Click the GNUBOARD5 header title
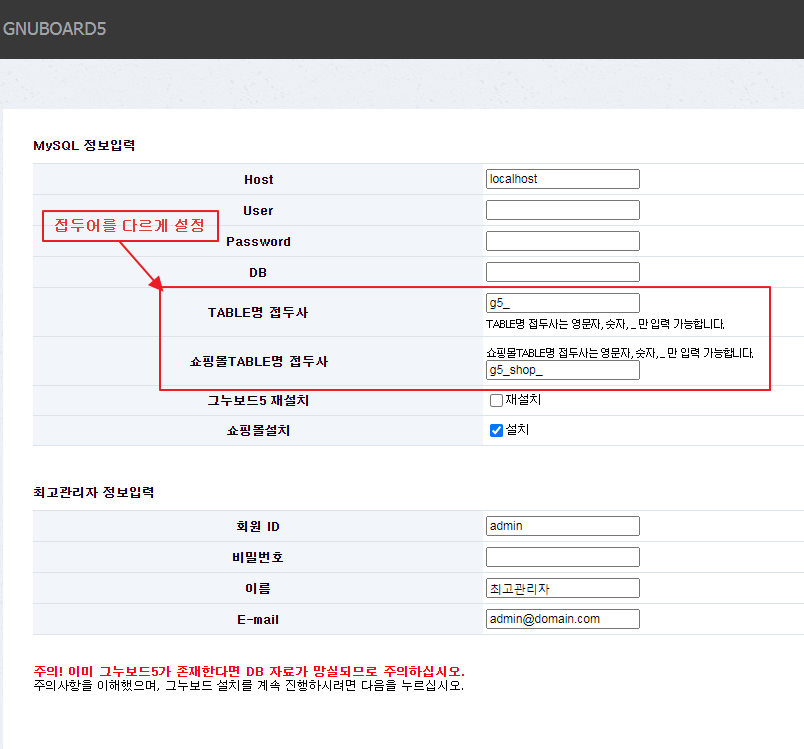Viewport: 804px width, 749px height. 54,29
